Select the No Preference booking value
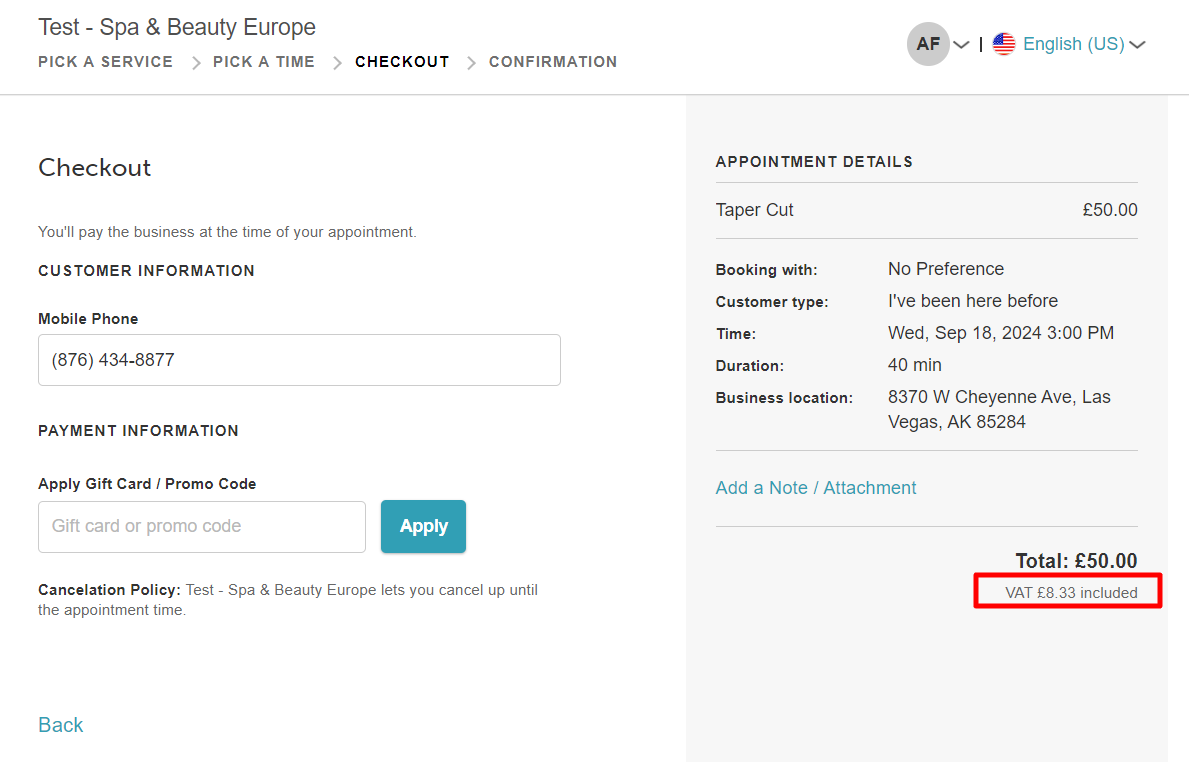1189x762 pixels. pos(946,269)
